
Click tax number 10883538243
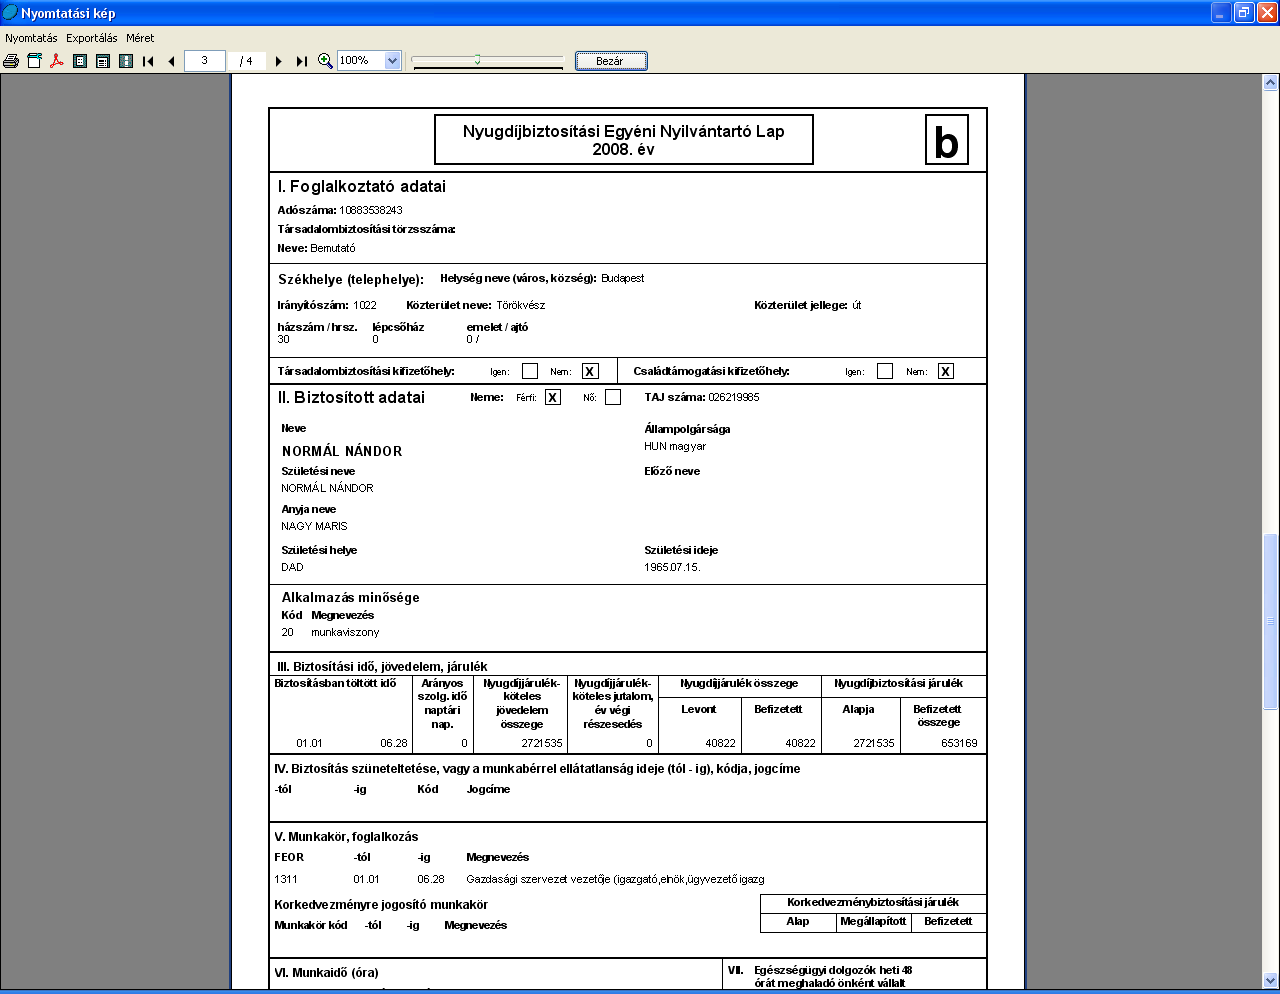pos(371,210)
